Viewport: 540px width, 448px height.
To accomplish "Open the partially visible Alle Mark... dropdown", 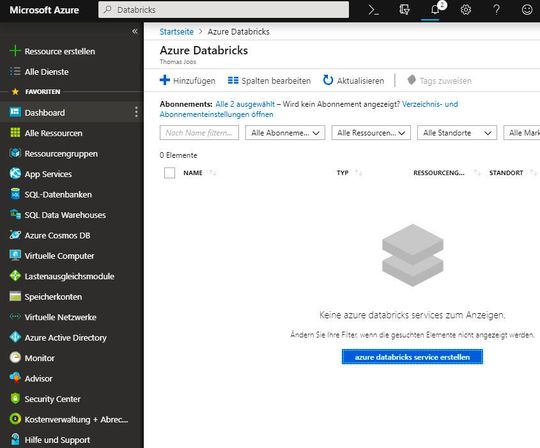I will [522, 133].
